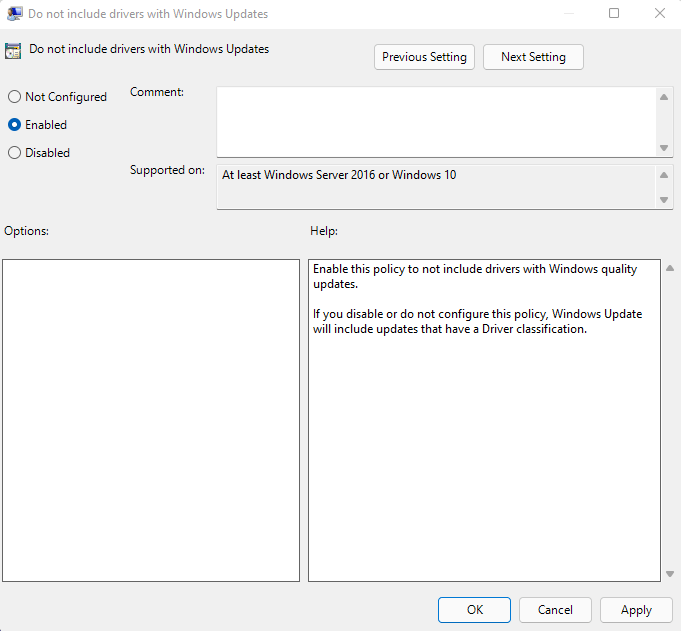
Task: Apply the policy setting
Action: point(636,610)
